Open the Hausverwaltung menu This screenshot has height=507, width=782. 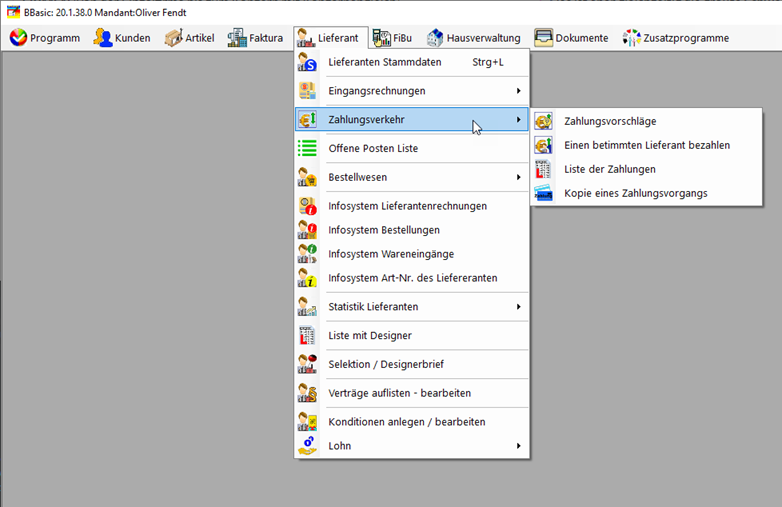[x=474, y=38]
